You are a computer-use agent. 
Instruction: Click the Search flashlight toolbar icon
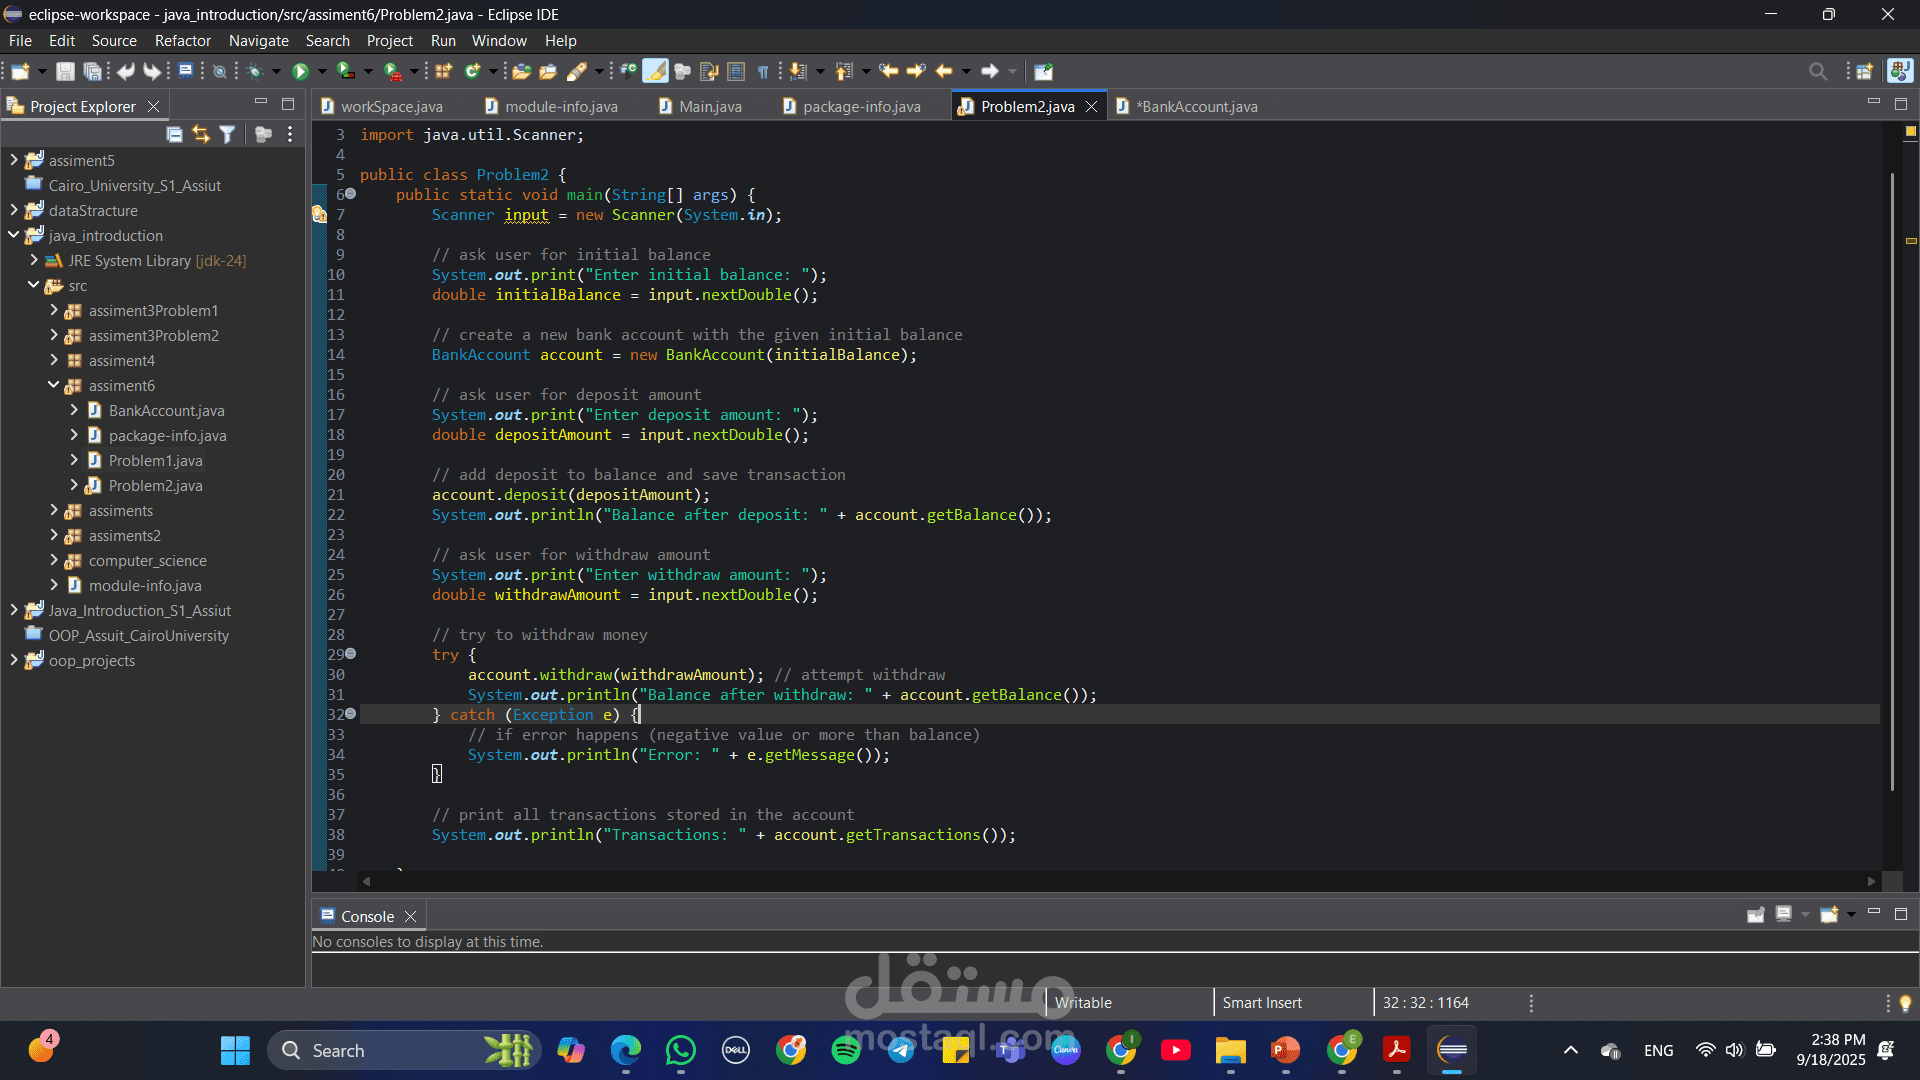point(577,71)
